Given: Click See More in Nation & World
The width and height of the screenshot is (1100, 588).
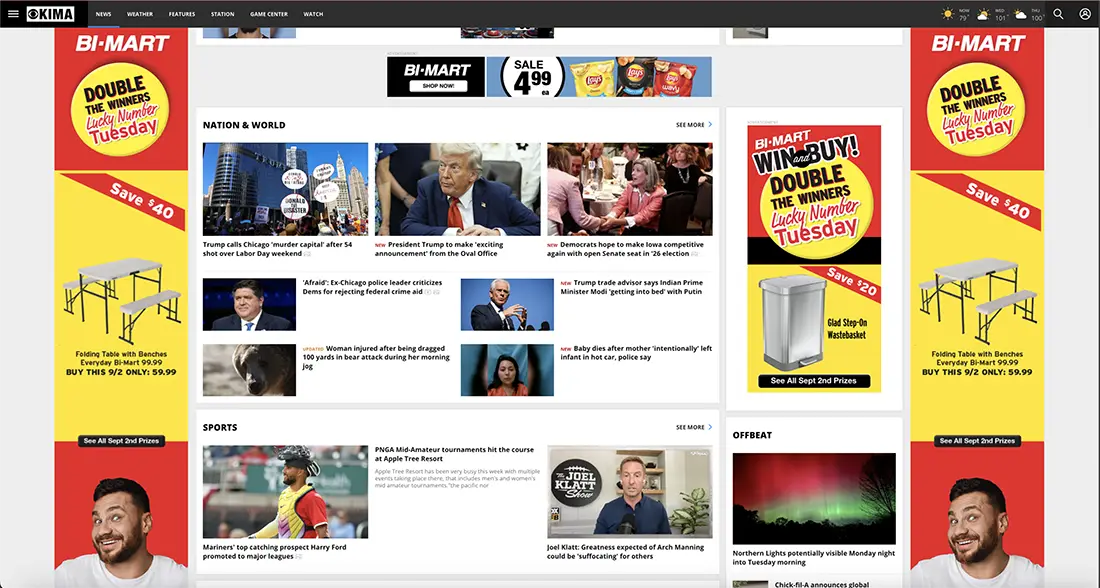Looking at the screenshot, I should pyautogui.click(x=690, y=125).
